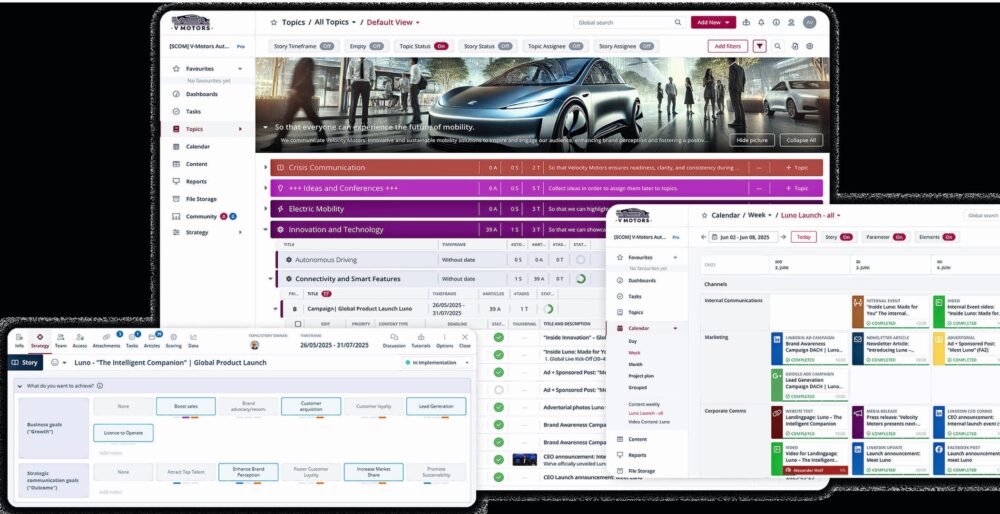Toggle Story Status filter switch
This screenshot has width=1000, height=514.
point(505,46)
